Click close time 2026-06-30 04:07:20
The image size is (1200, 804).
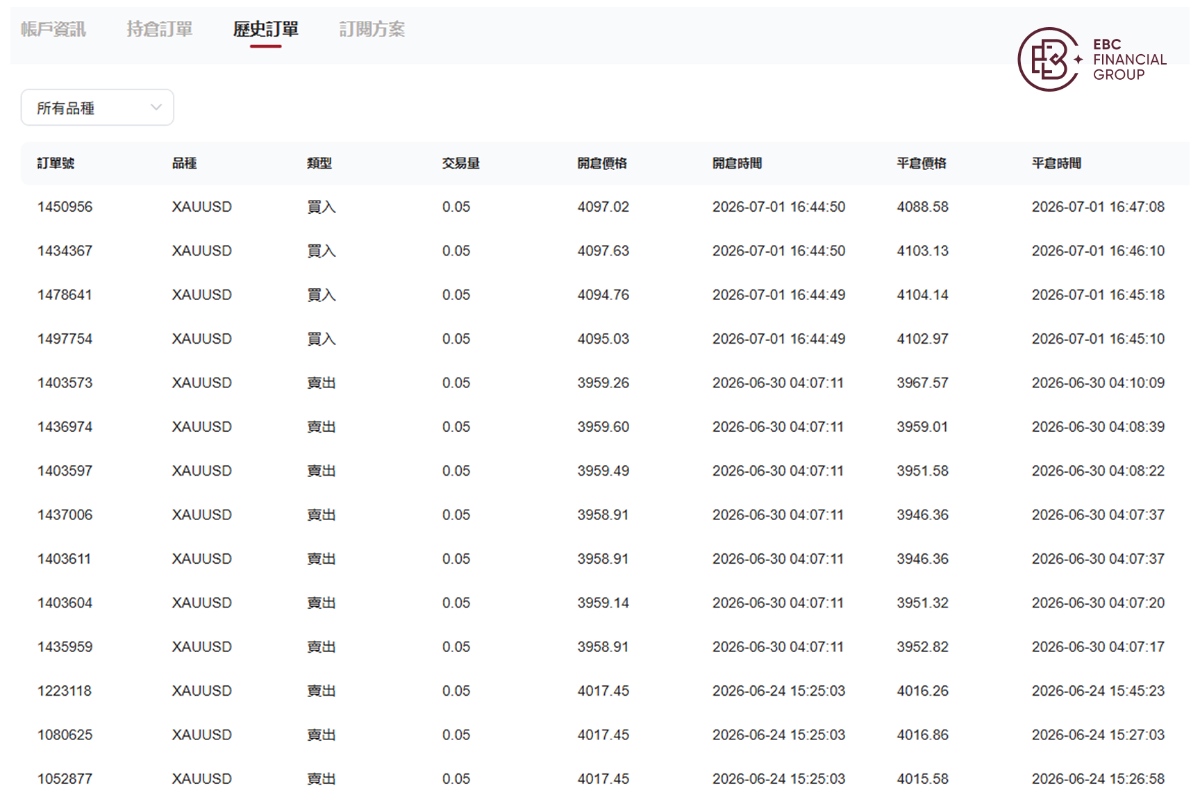1098,603
